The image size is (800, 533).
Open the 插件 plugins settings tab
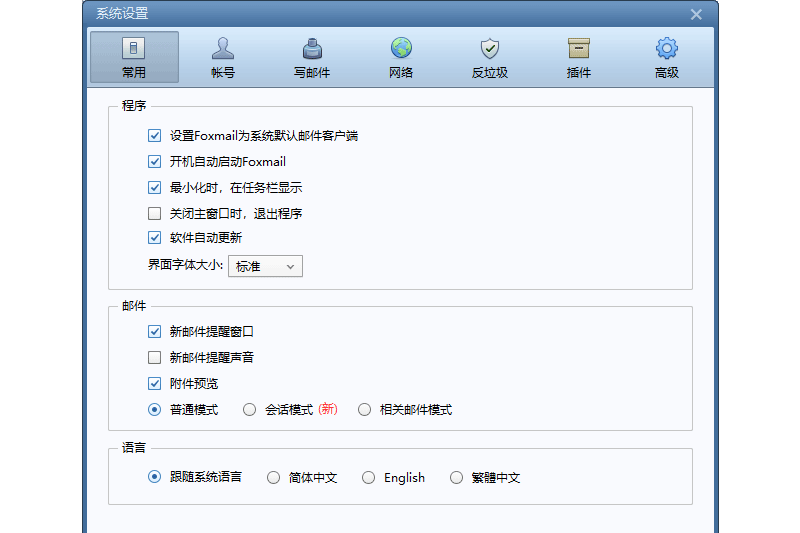click(x=579, y=57)
